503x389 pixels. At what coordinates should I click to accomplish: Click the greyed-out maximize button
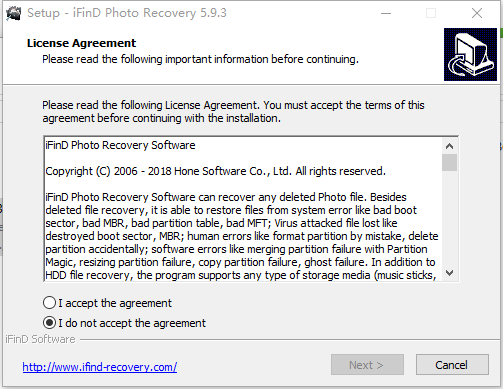pos(431,13)
